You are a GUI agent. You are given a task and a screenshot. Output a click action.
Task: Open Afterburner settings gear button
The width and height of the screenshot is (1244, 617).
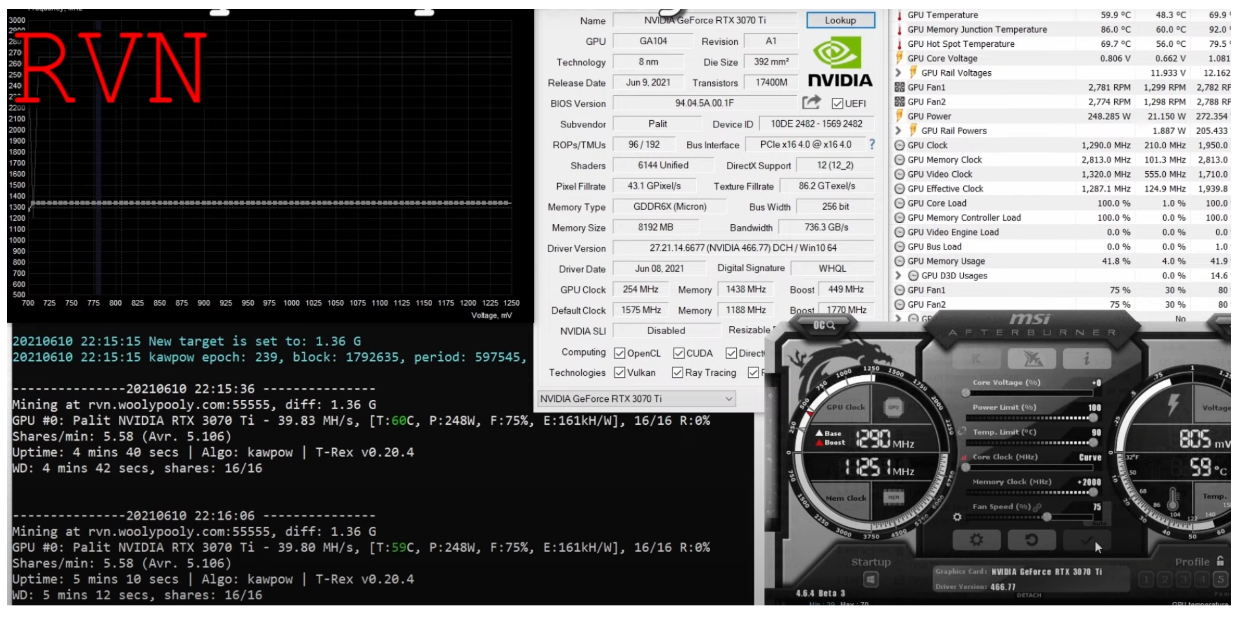point(978,539)
